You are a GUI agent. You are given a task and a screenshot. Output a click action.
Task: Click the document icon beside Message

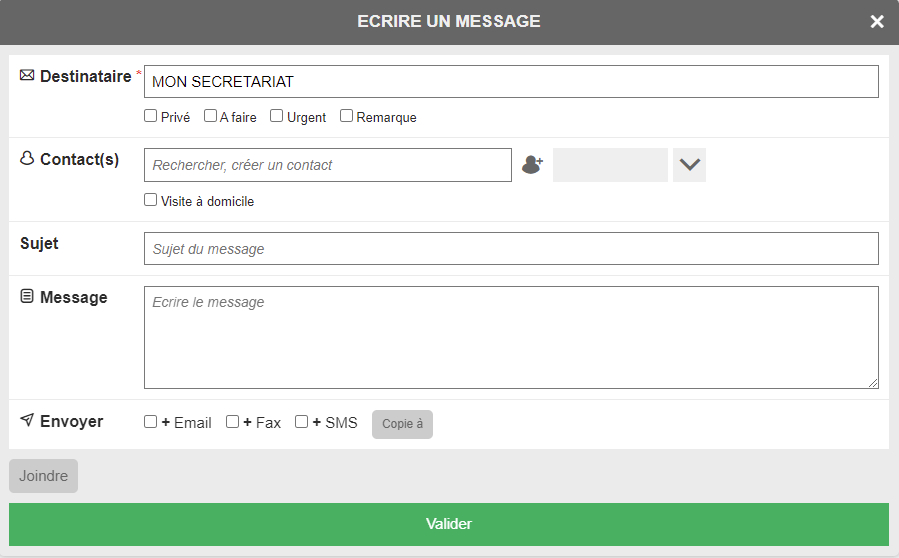(27, 297)
